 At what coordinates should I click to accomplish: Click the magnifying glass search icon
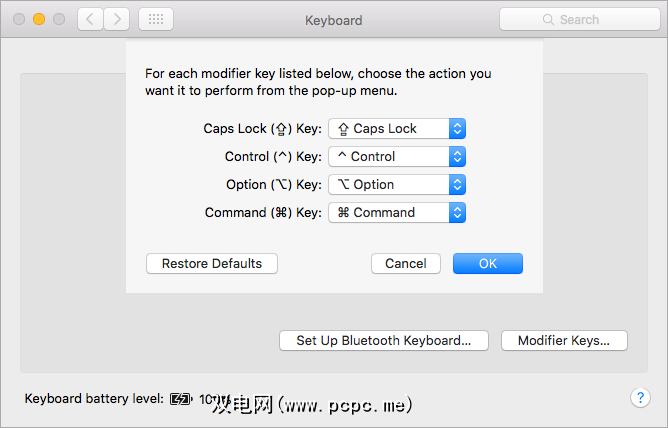coord(547,19)
